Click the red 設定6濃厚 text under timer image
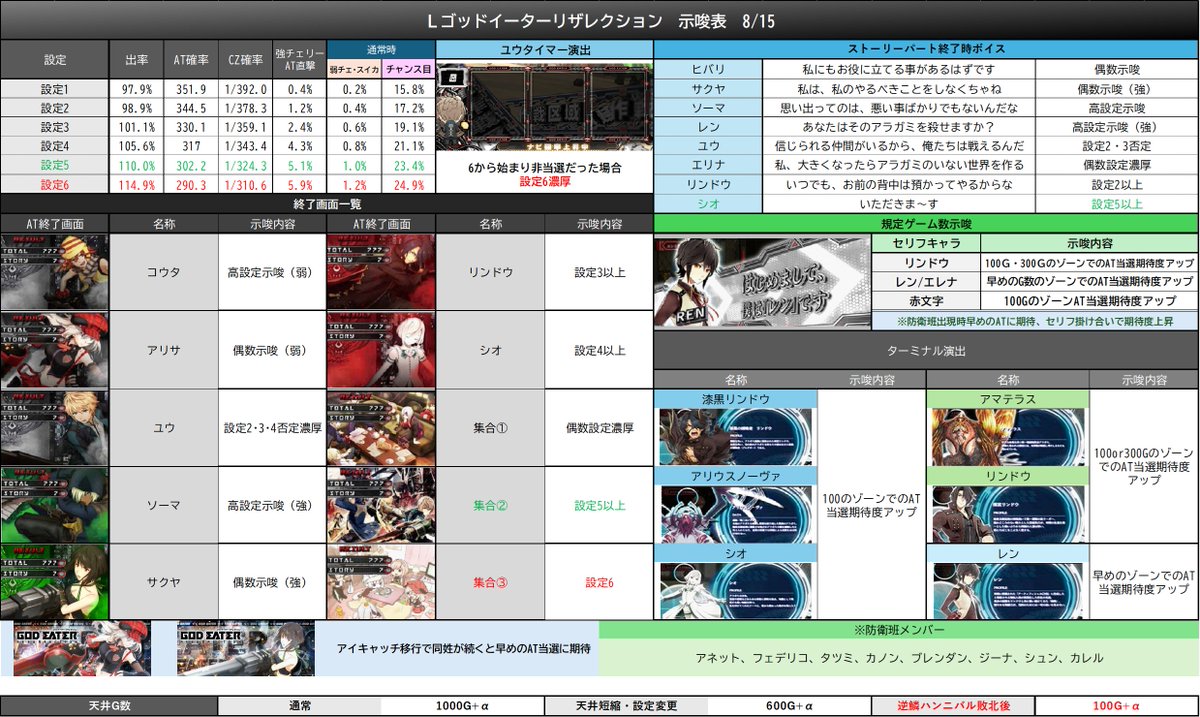The image size is (1200, 717). tap(545, 182)
